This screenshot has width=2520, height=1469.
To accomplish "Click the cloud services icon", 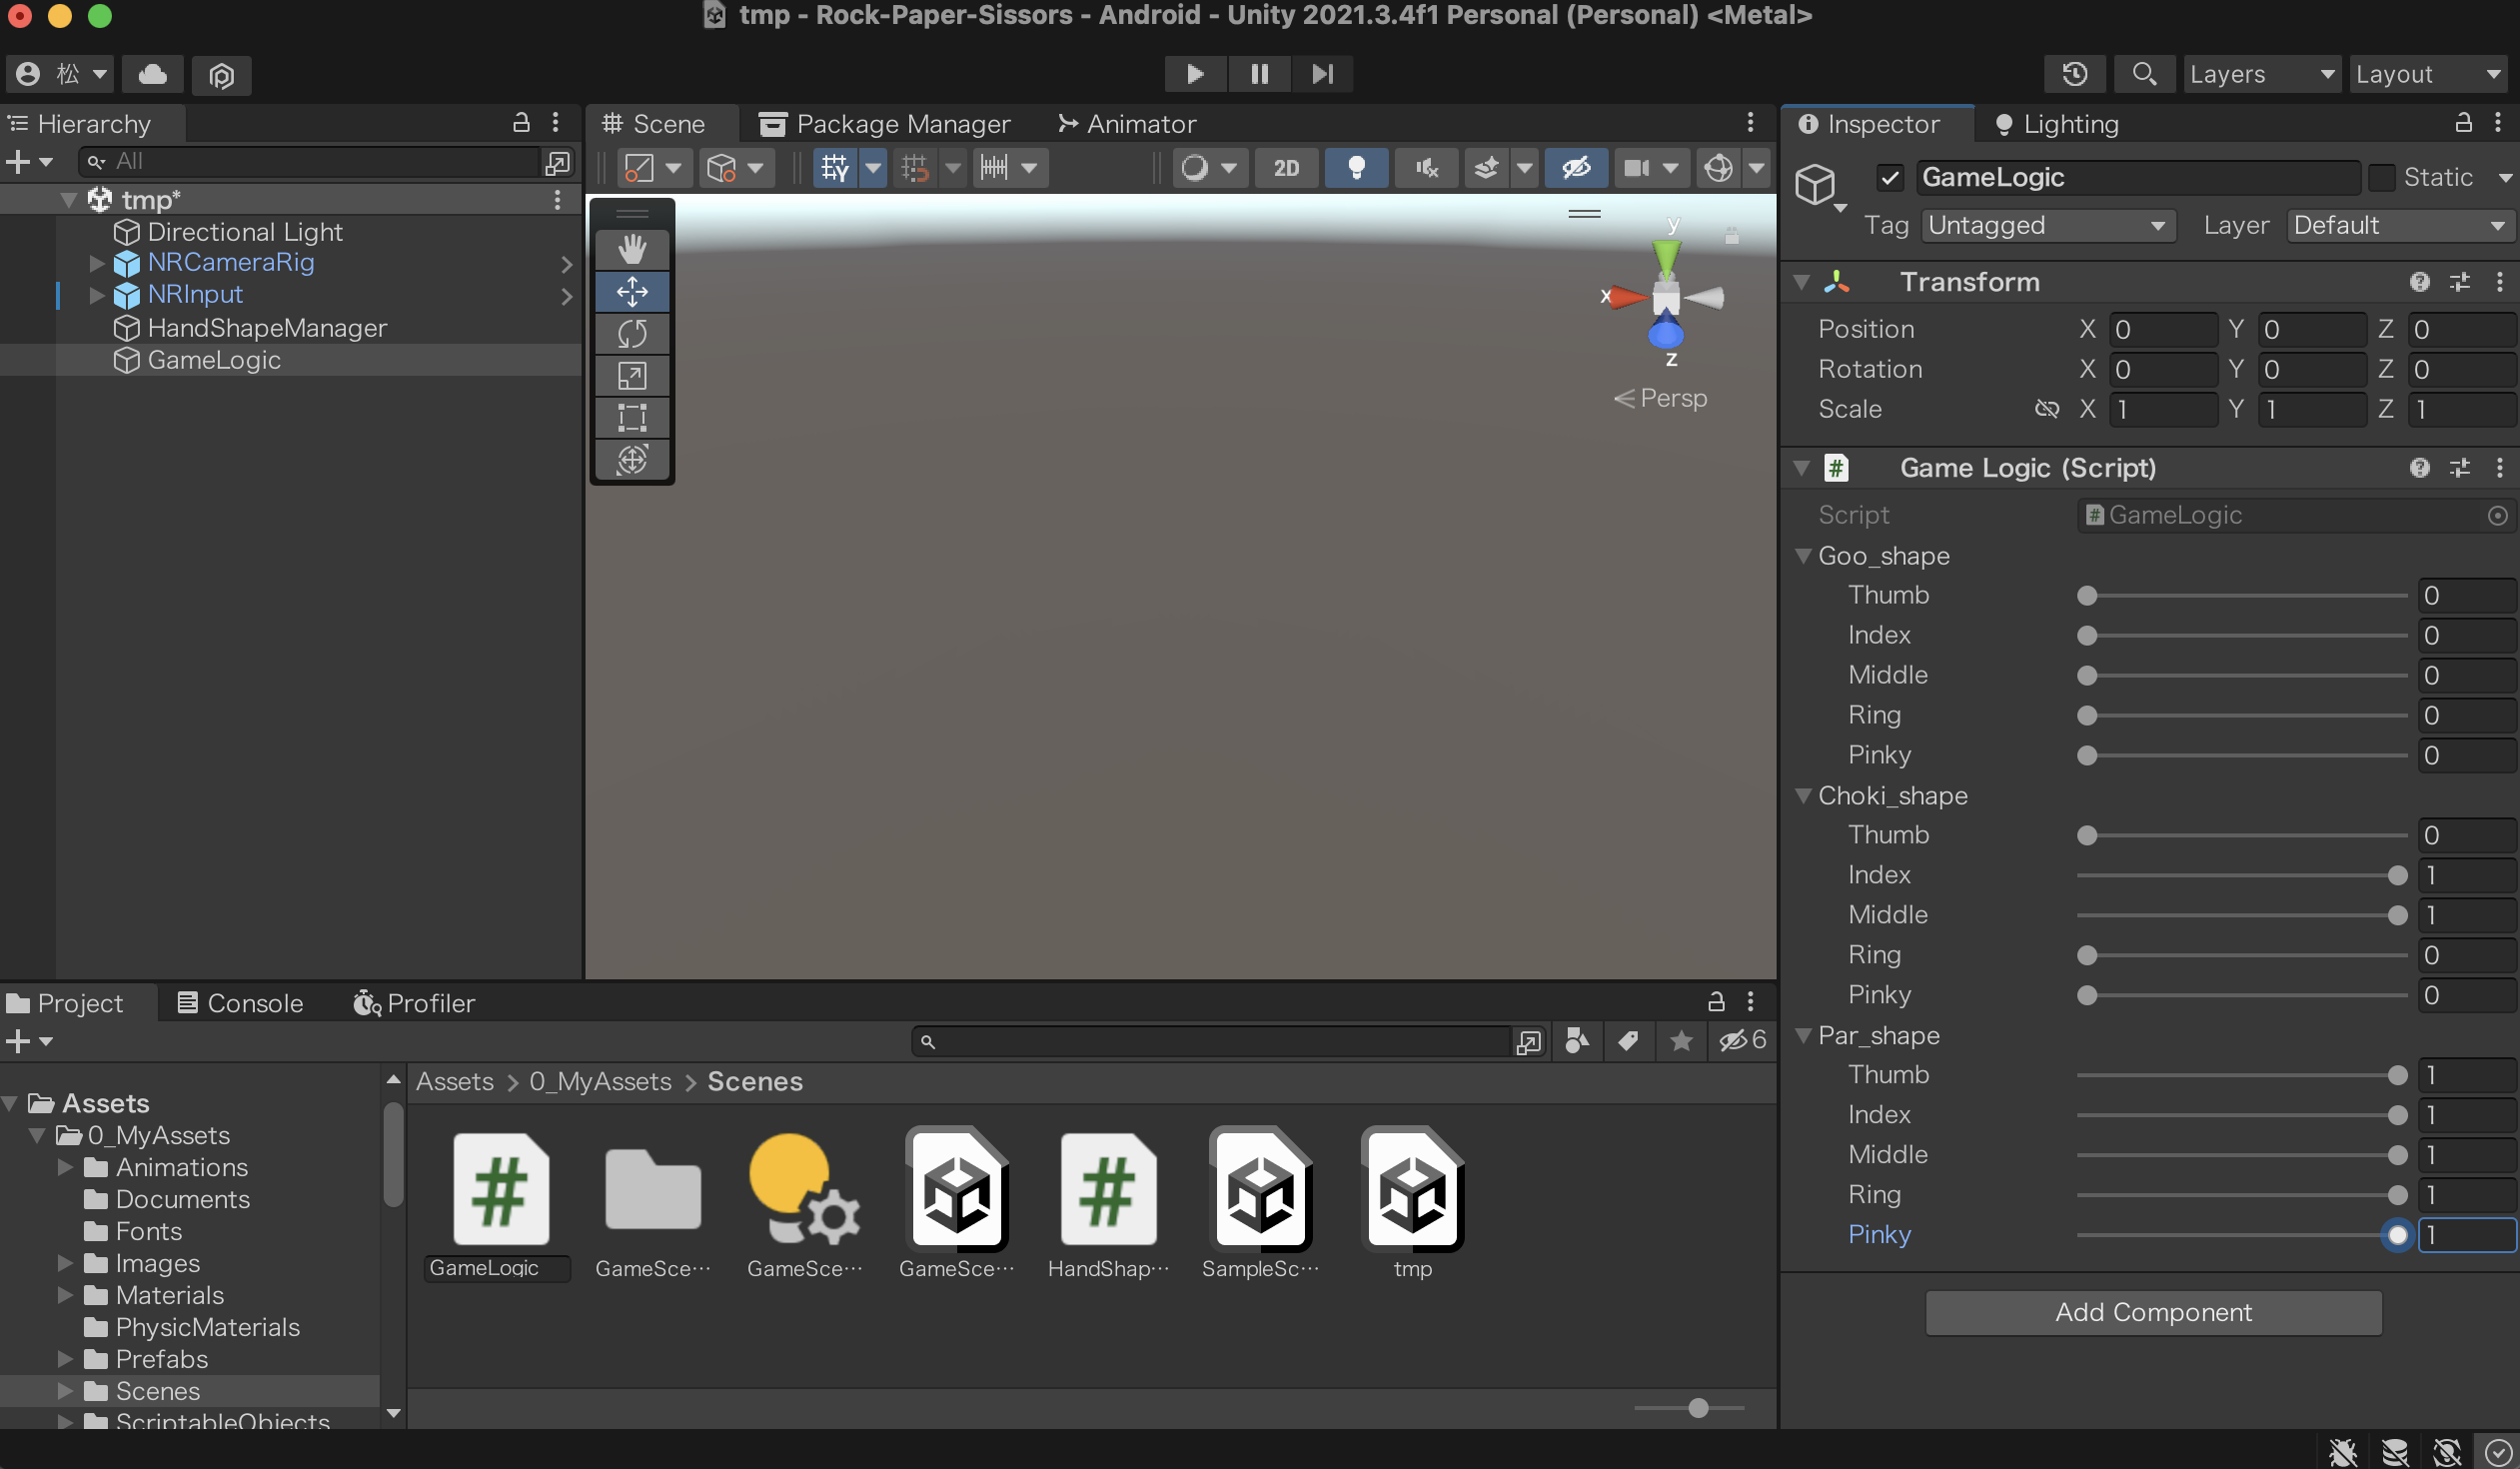I will click(x=152, y=74).
